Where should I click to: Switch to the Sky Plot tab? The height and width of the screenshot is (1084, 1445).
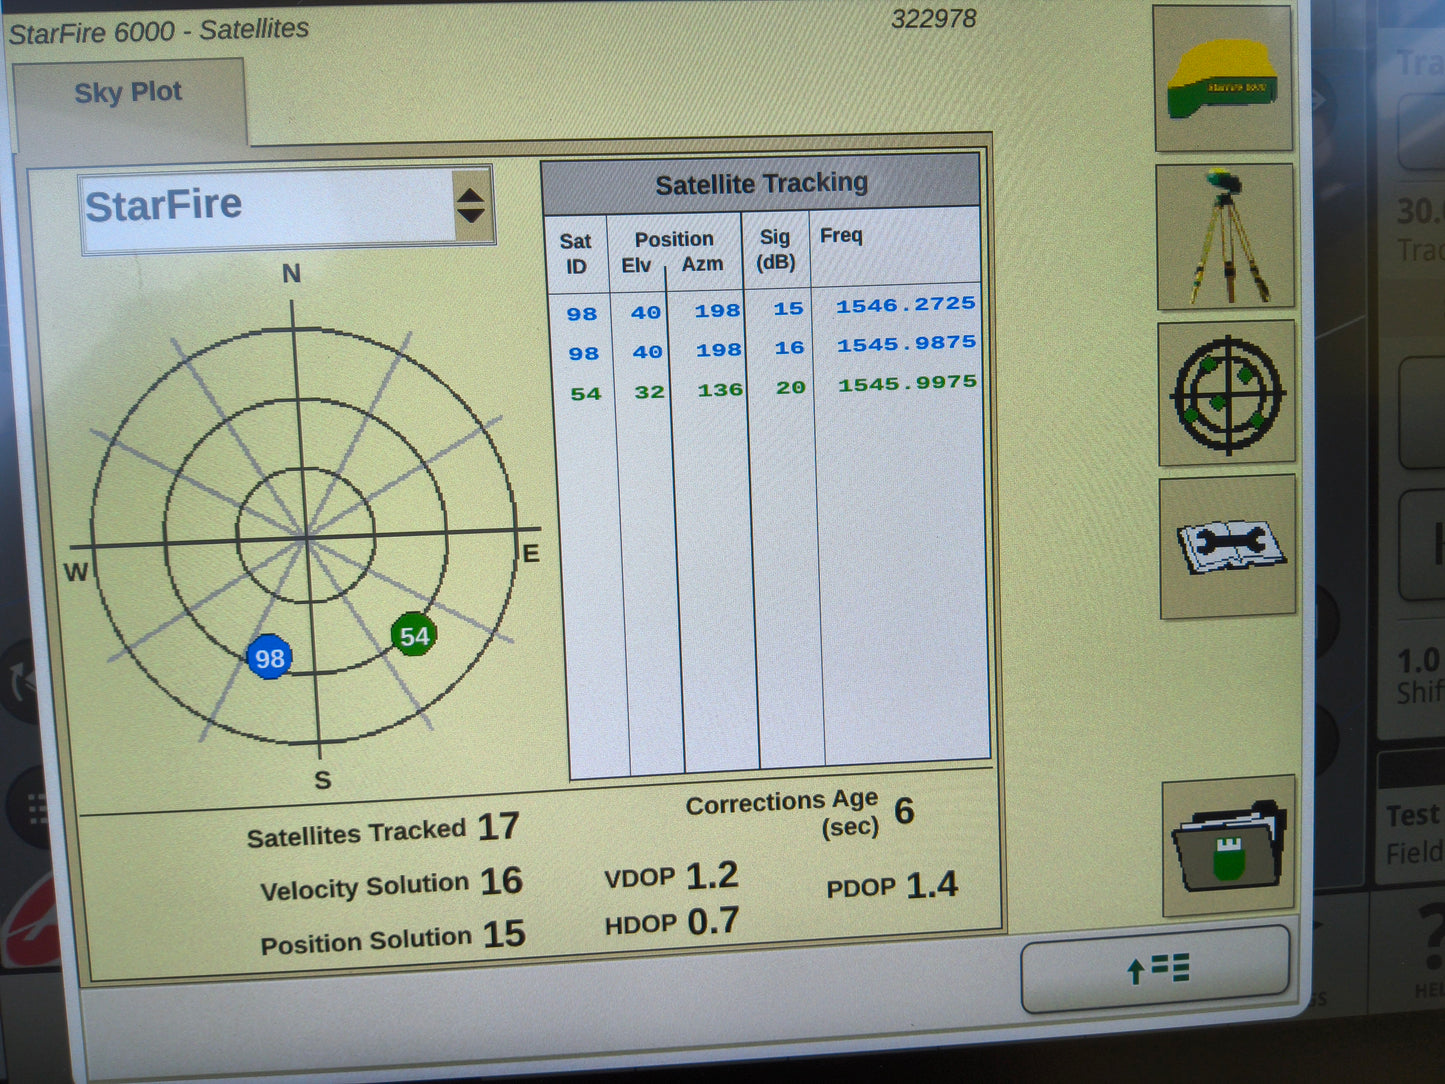[x=128, y=92]
